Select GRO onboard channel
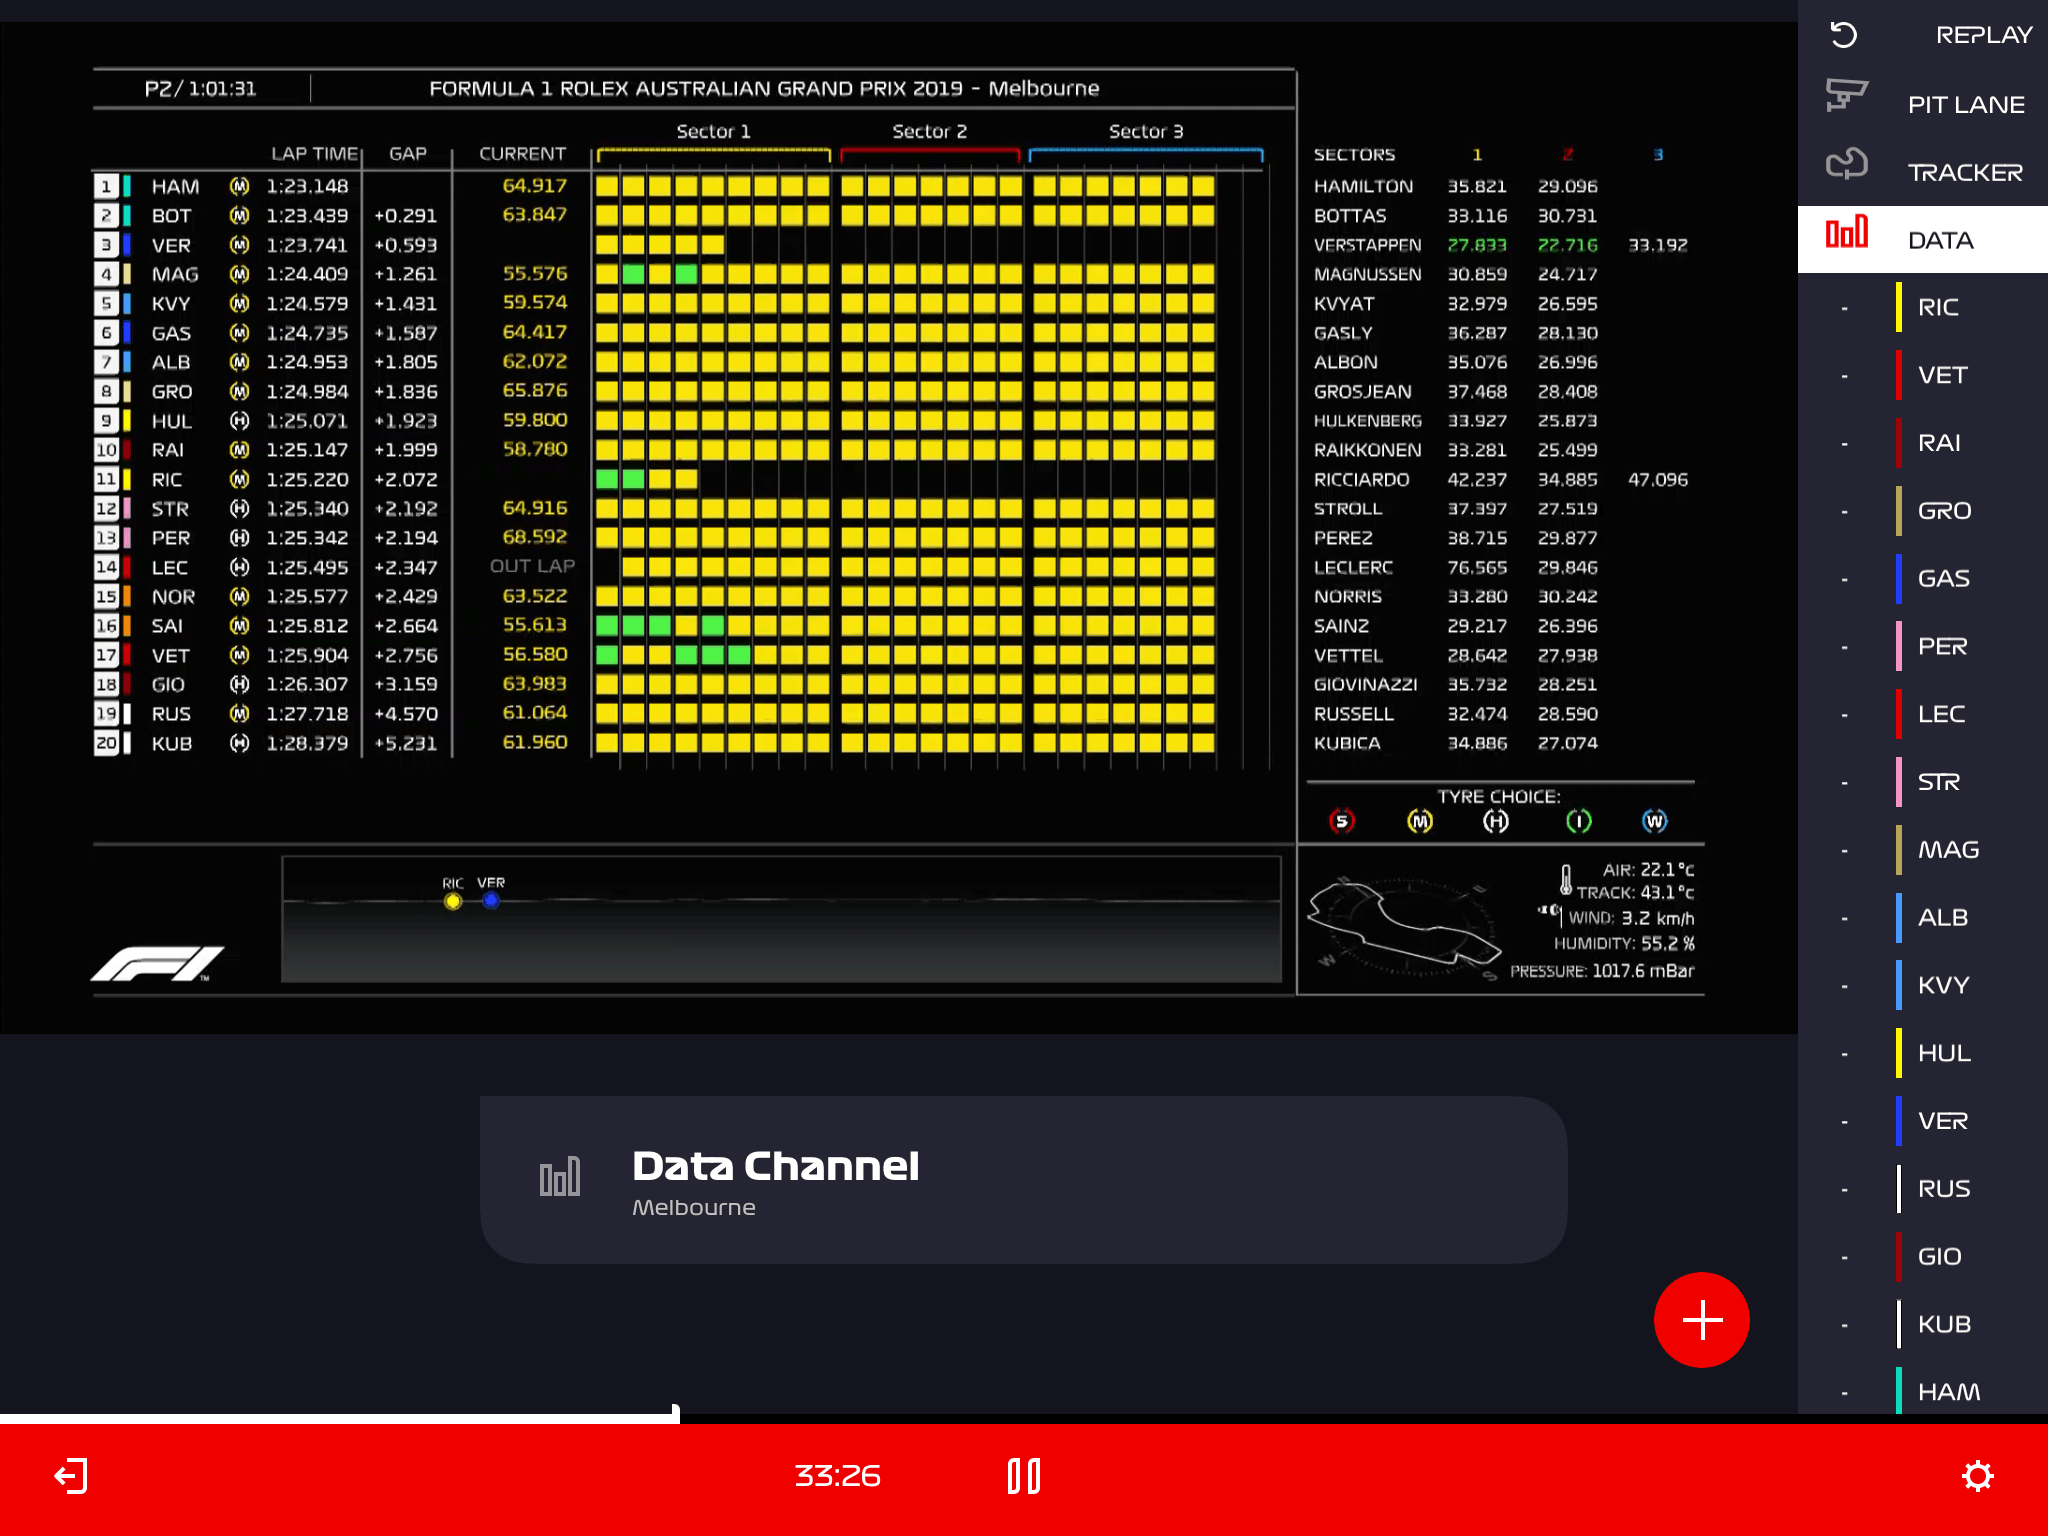The height and width of the screenshot is (1536, 2048). (x=1923, y=511)
